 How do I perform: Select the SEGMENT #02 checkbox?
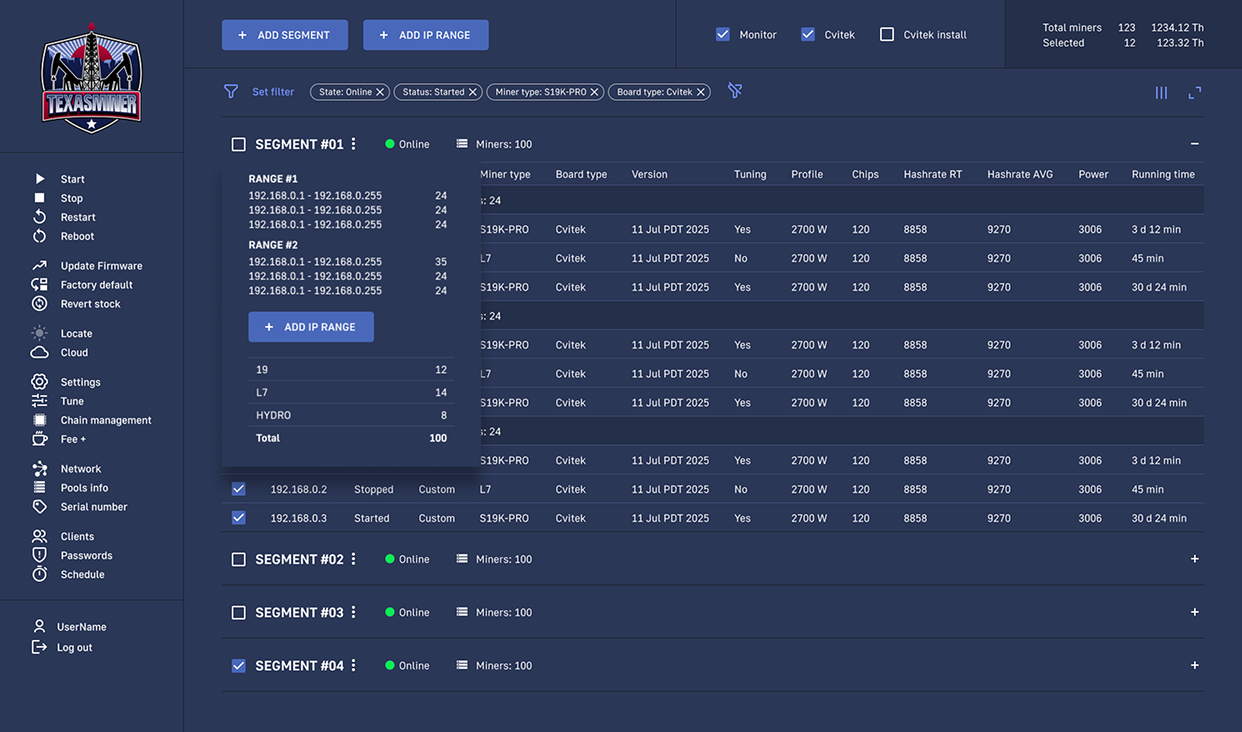[238, 559]
